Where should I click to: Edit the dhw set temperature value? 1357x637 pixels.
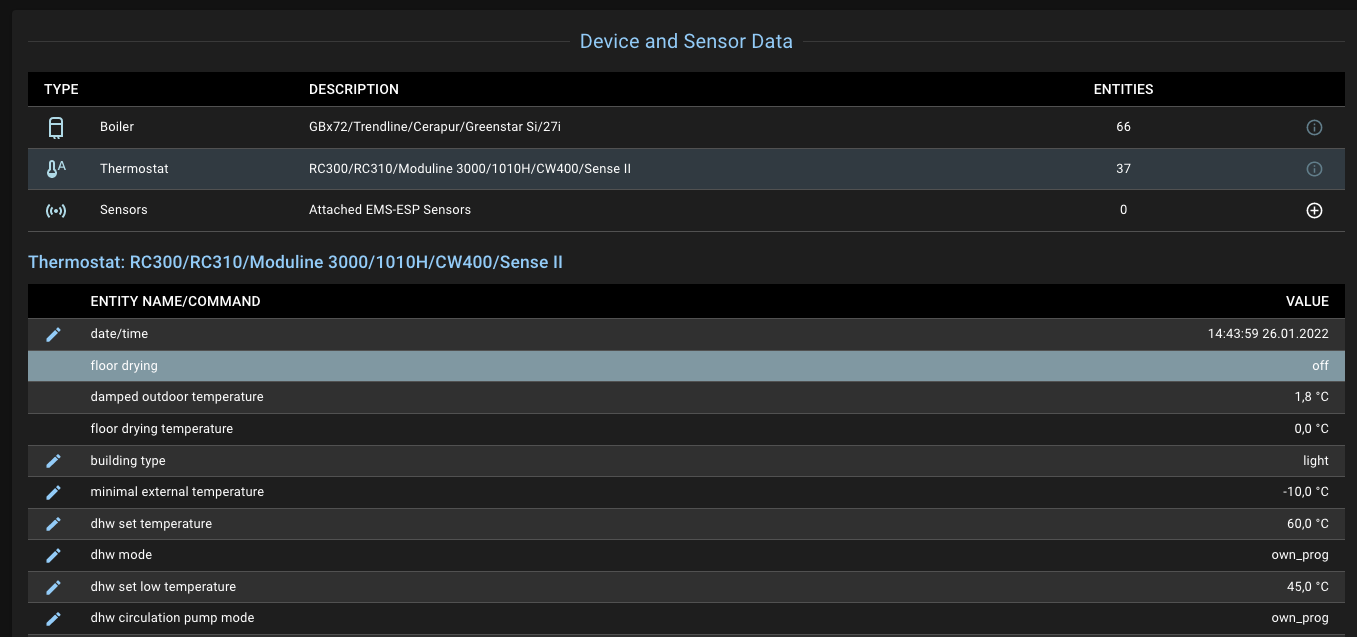click(53, 523)
